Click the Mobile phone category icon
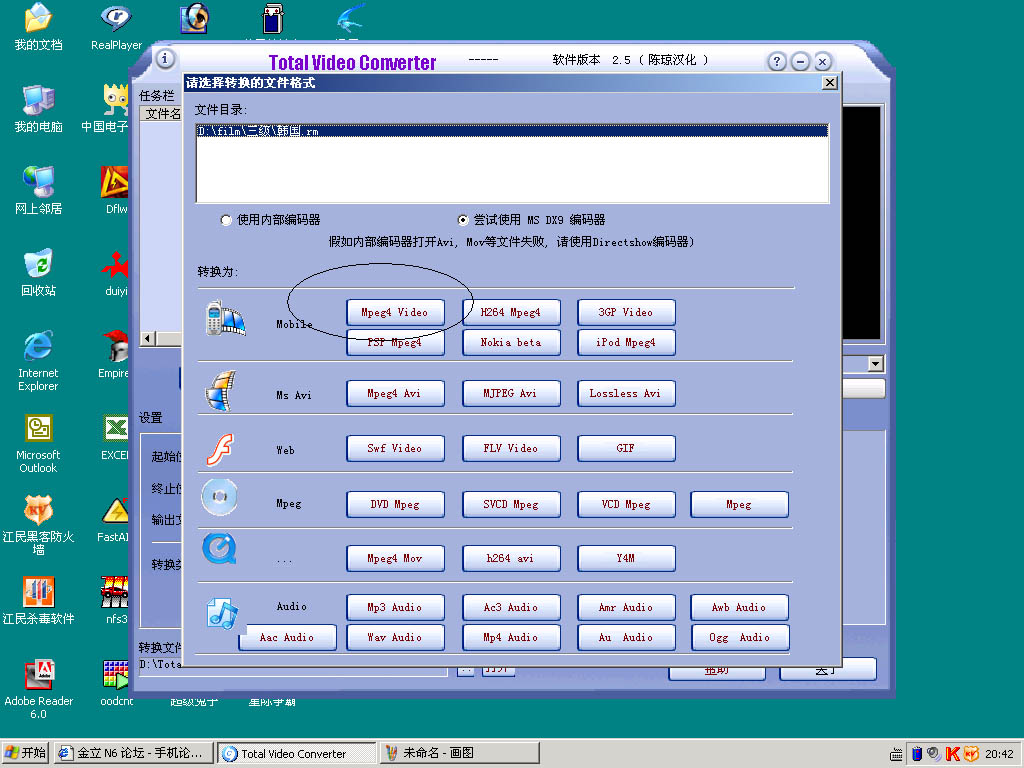The width and height of the screenshot is (1024, 768). [x=225, y=319]
